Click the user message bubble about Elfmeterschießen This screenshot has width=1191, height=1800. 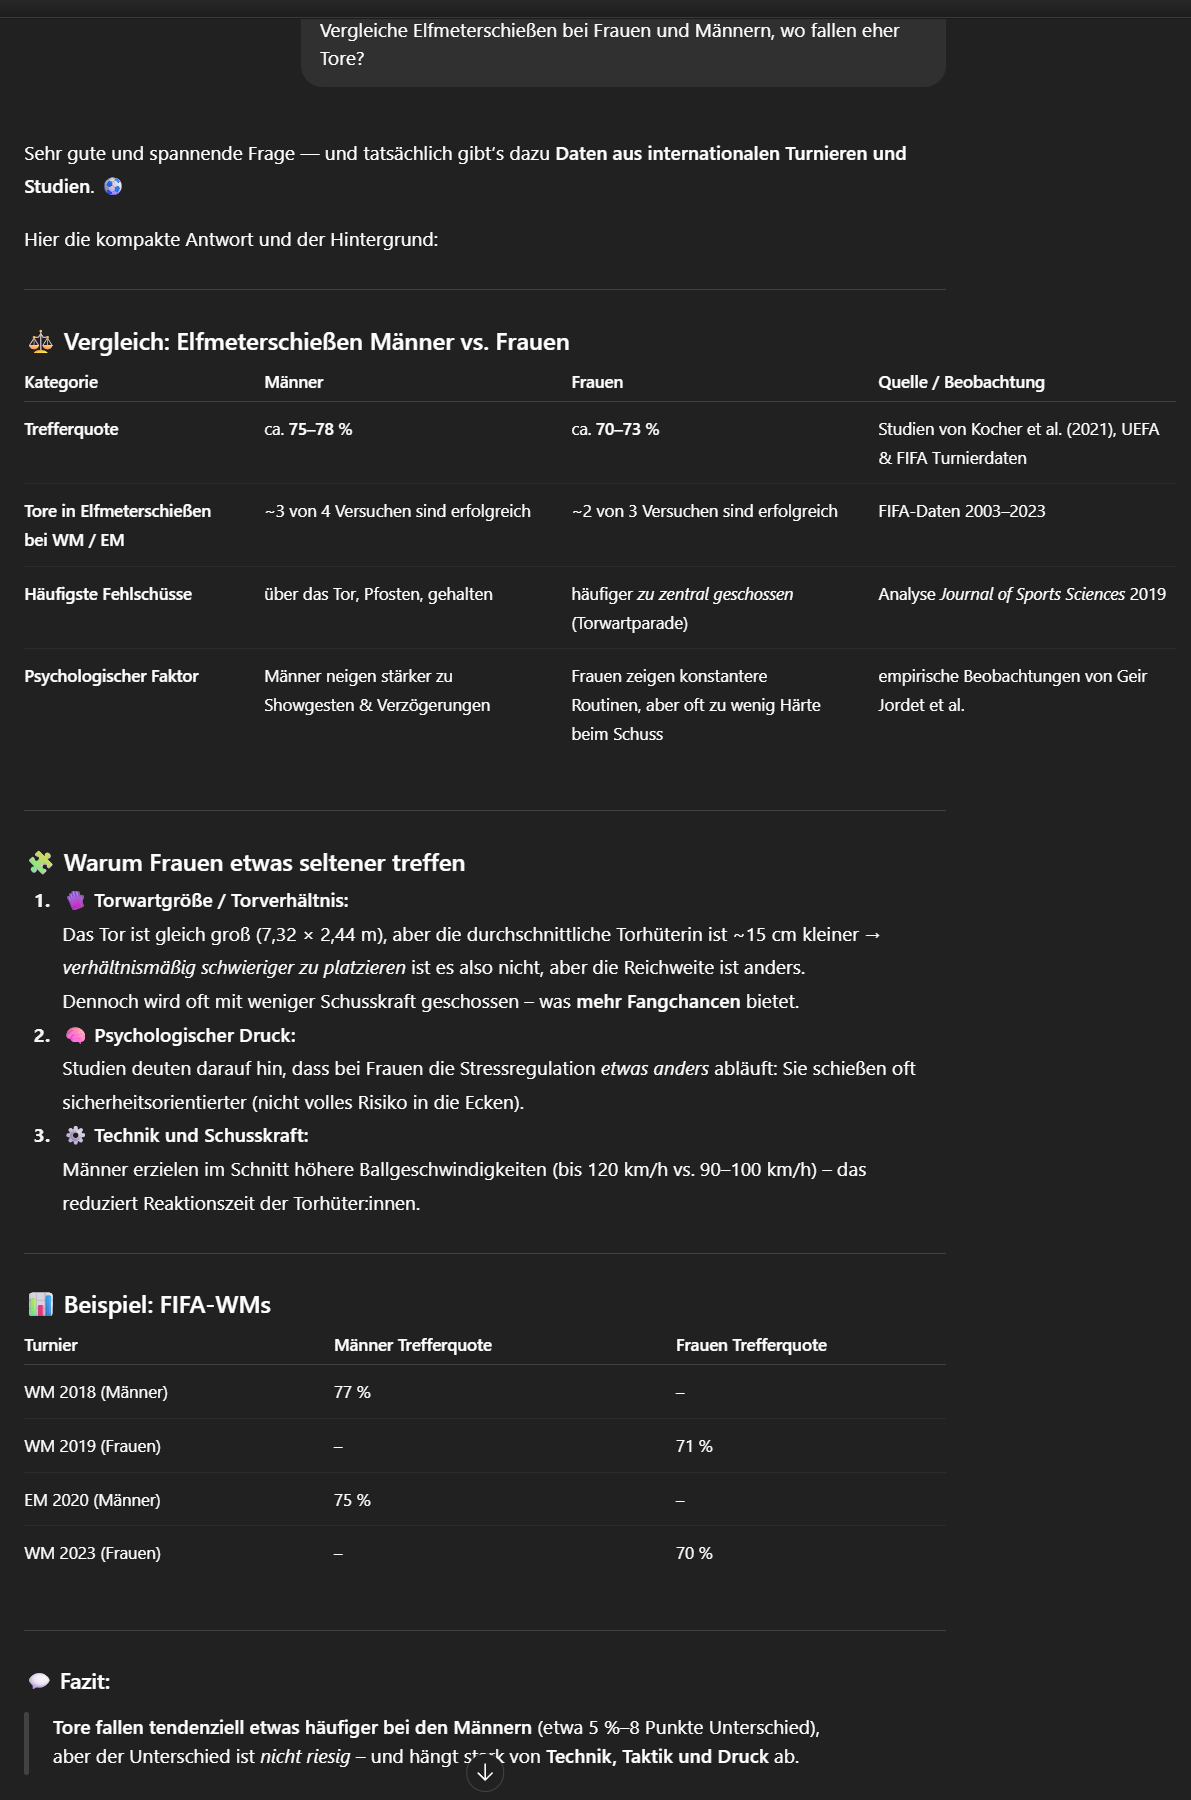[x=622, y=46]
